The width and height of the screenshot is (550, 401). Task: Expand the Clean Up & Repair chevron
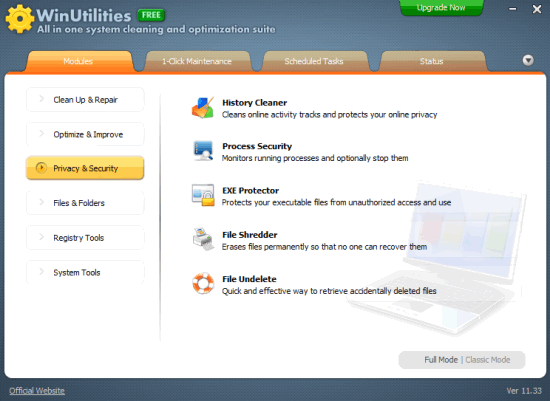41,99
